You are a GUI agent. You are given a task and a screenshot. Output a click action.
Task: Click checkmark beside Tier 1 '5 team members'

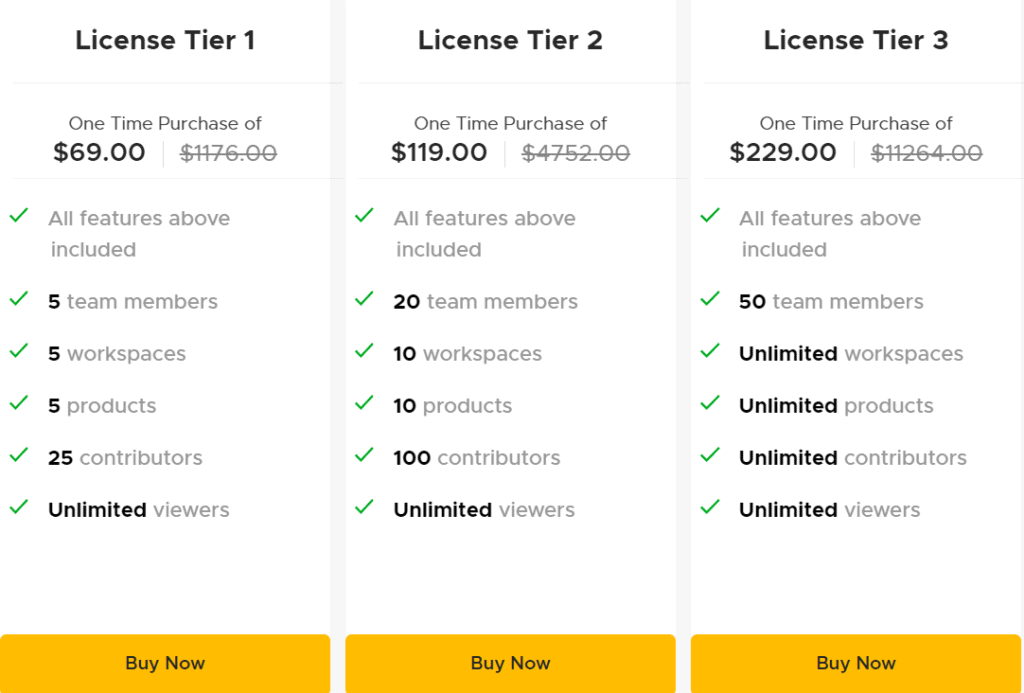(x=19, y=299)
